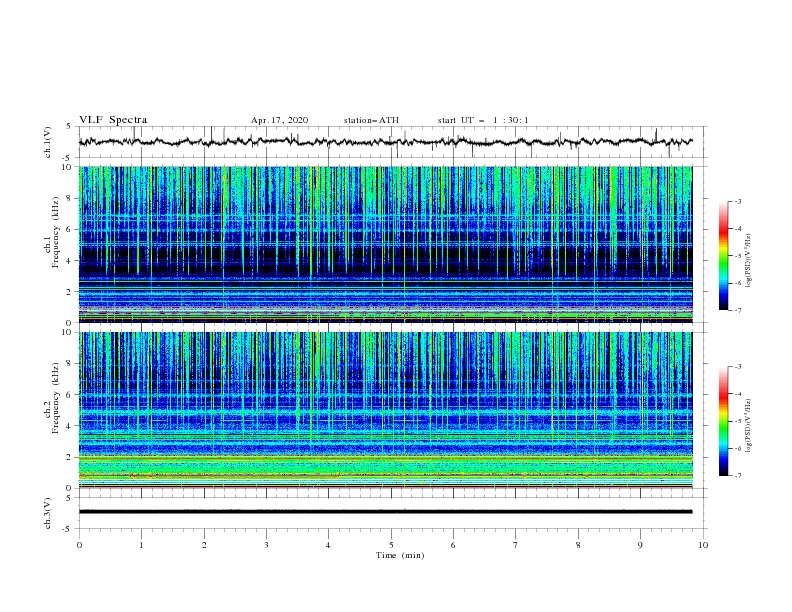Click time axis tick label "1"

pyautogui.click(x=141, y=545)
